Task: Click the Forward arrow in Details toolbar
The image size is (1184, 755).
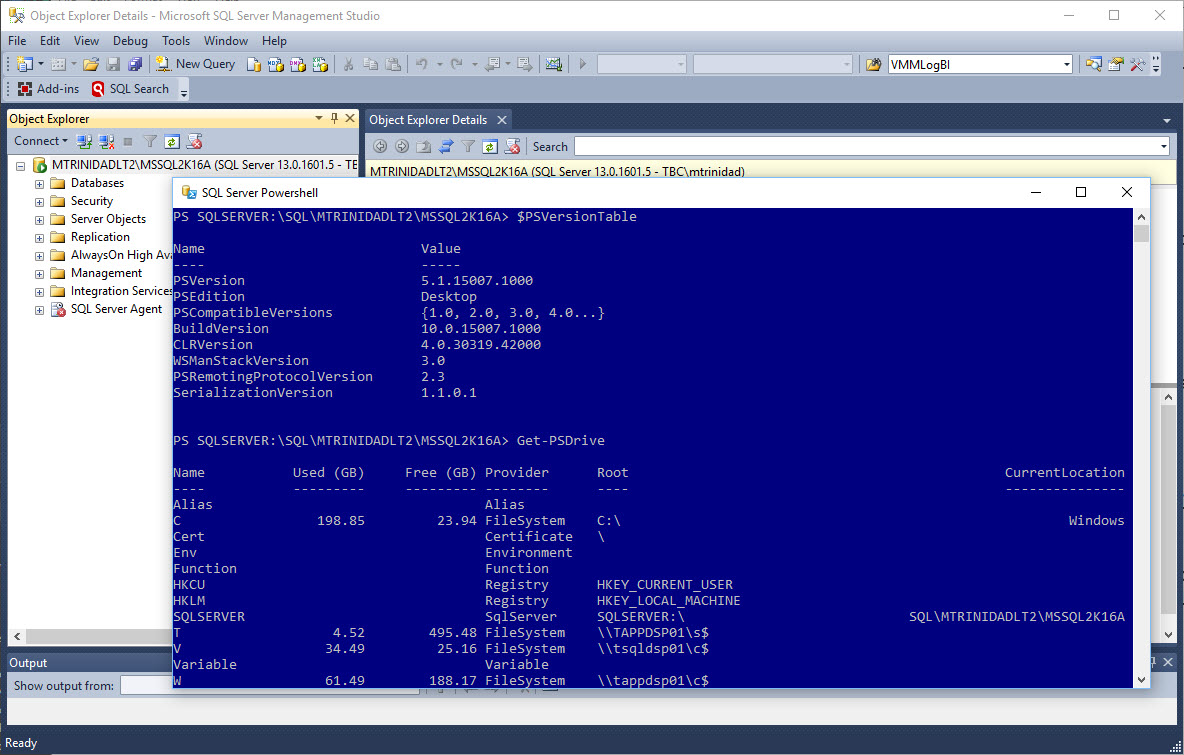Action: pyautogui.click(x=402, y=146)
